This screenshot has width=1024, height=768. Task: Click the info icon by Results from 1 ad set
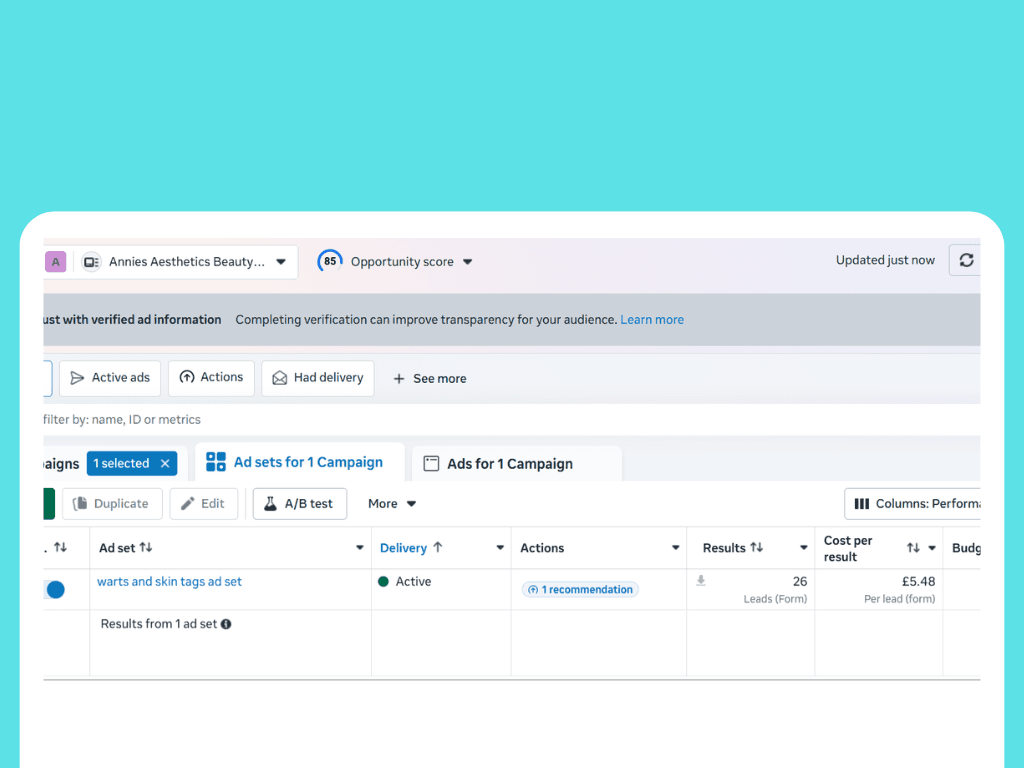226,624
